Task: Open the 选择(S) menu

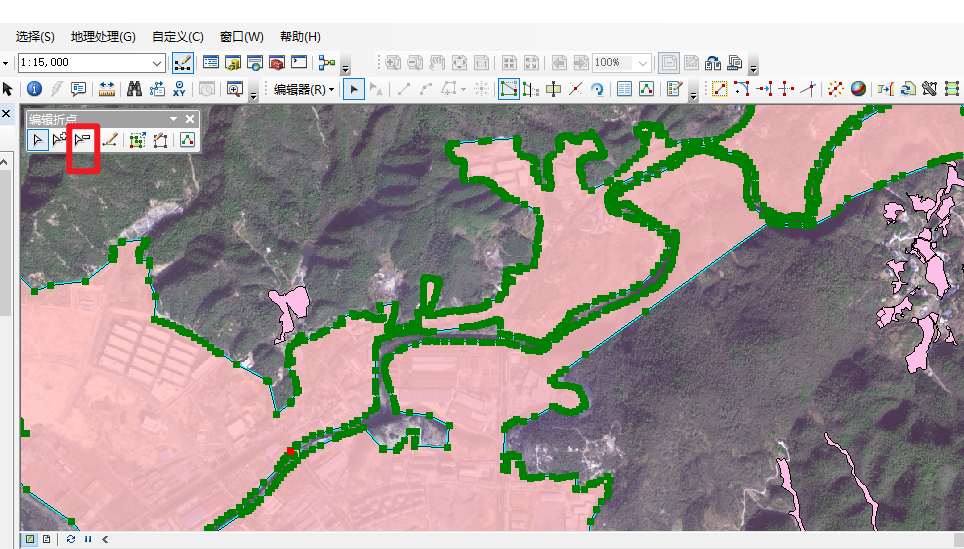Action: click(x=35, y=37)
